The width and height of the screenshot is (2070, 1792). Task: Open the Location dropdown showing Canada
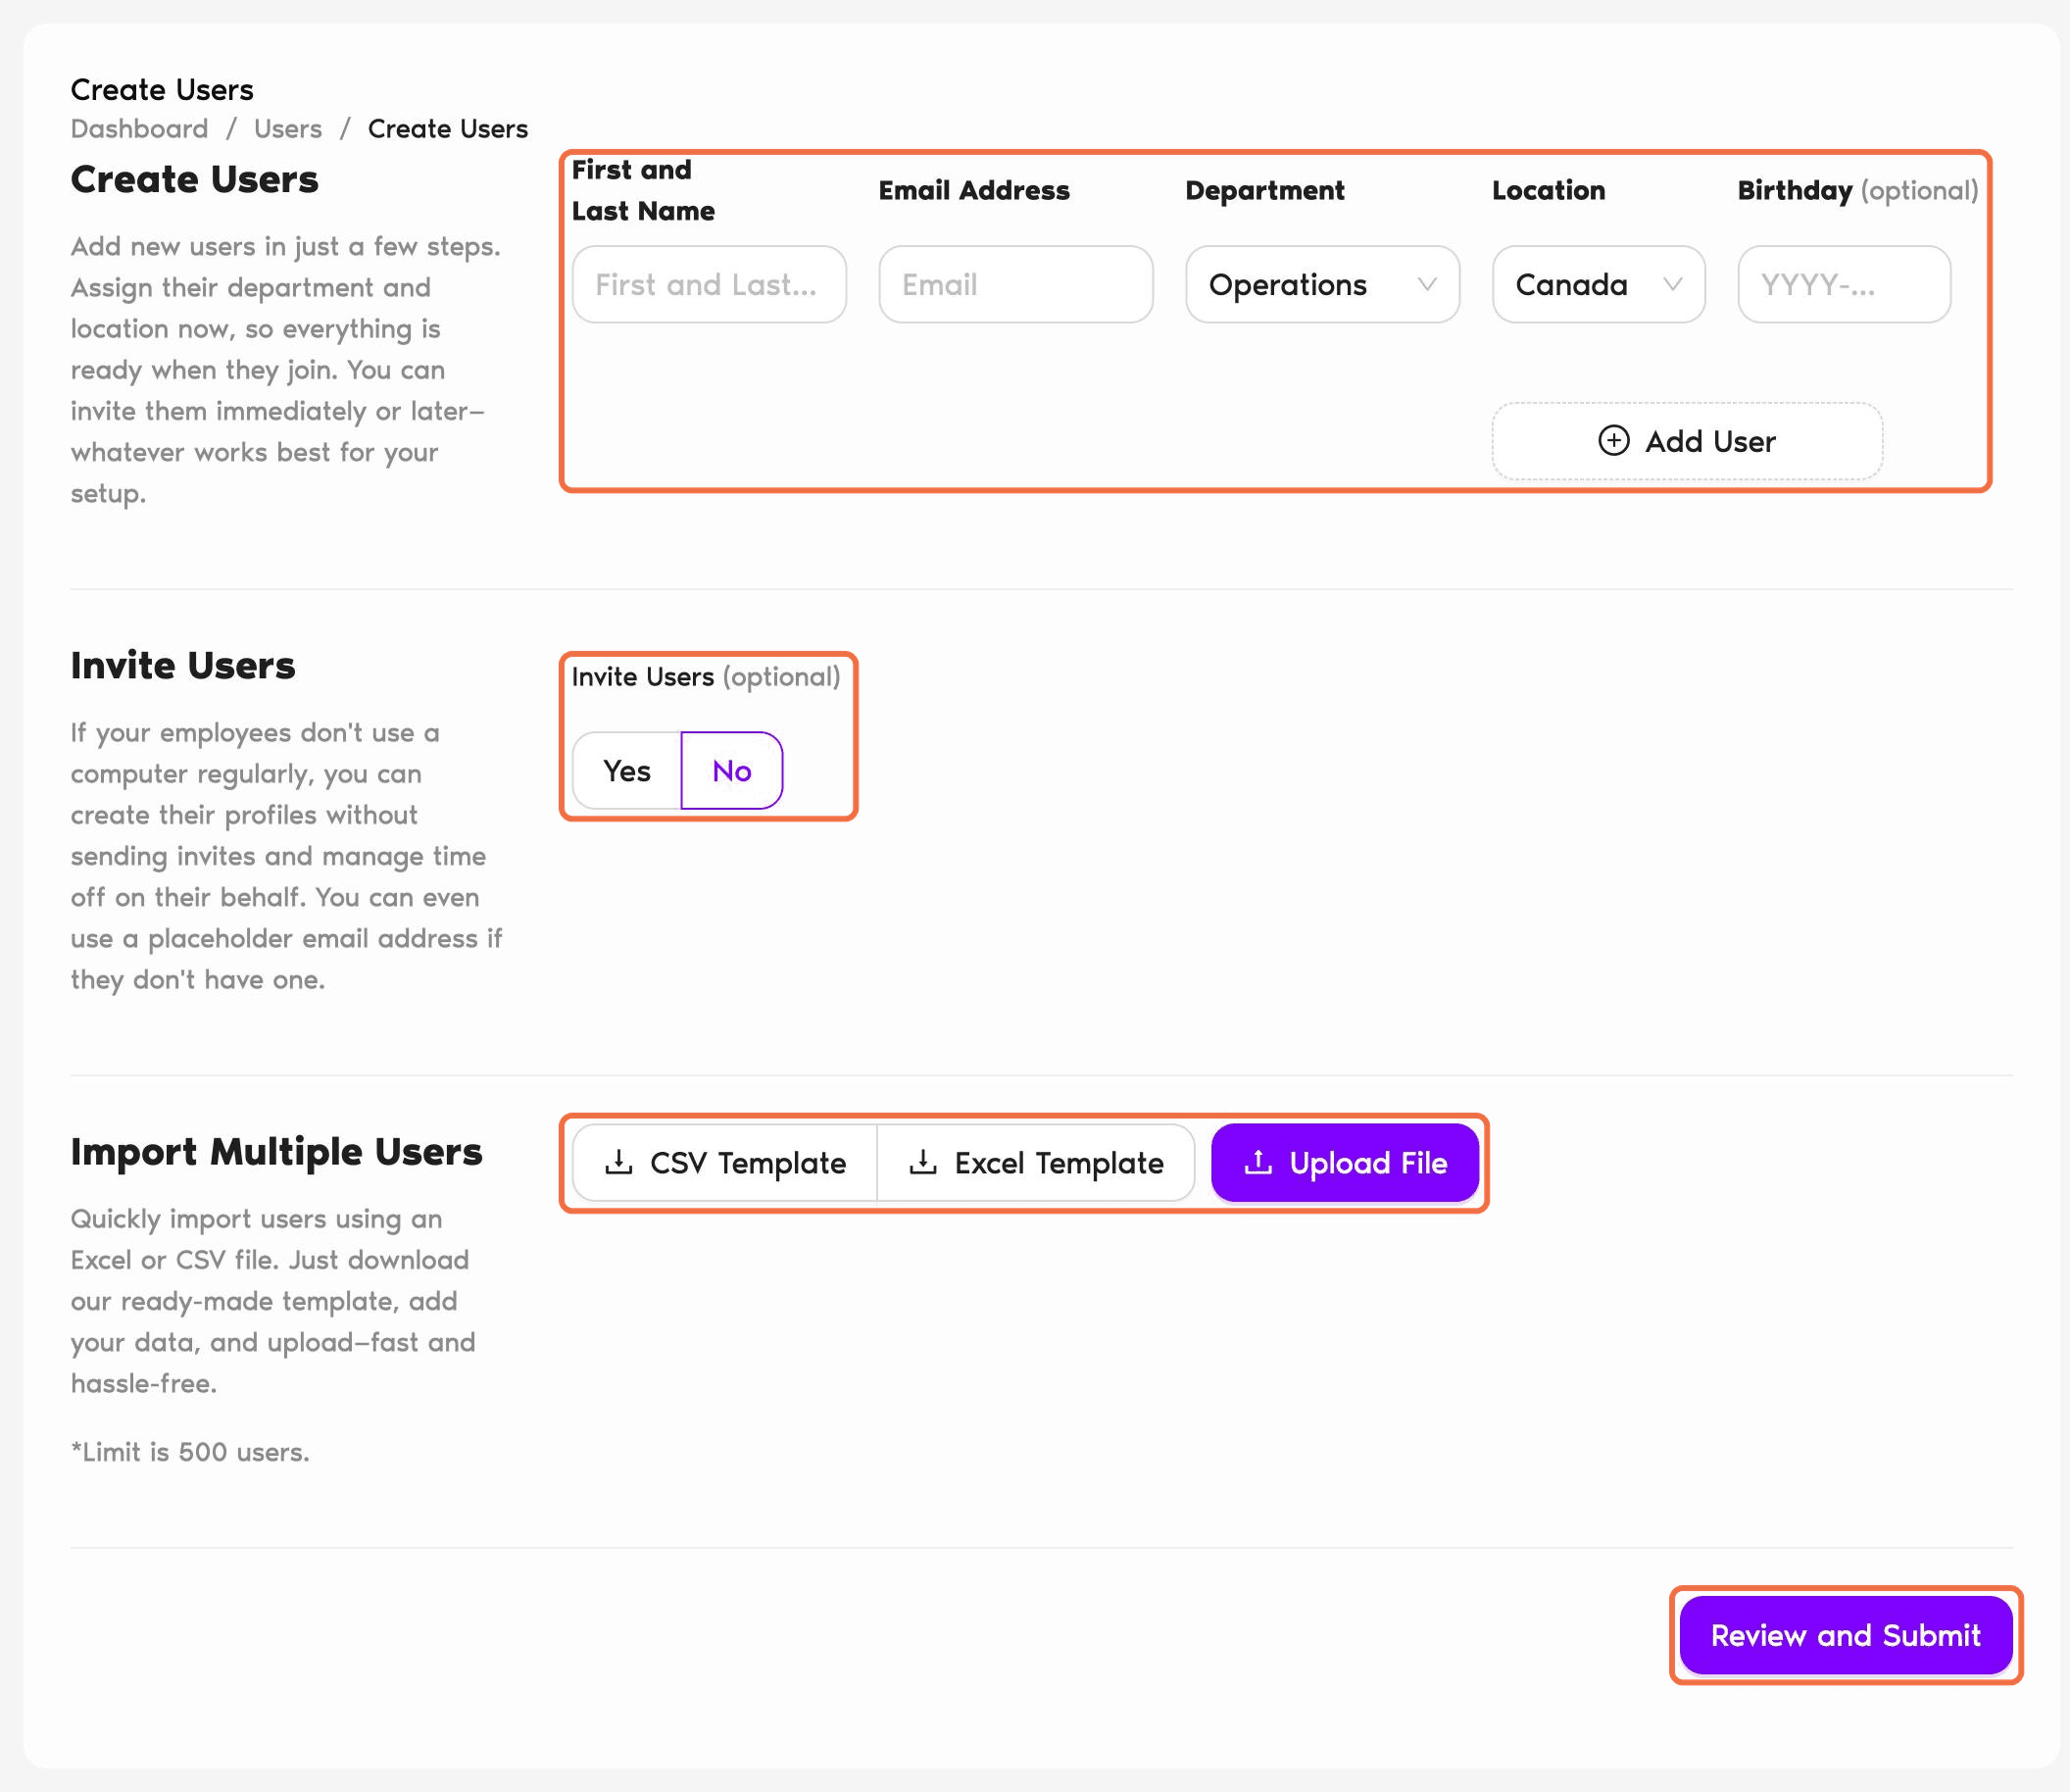point(1598,285)
